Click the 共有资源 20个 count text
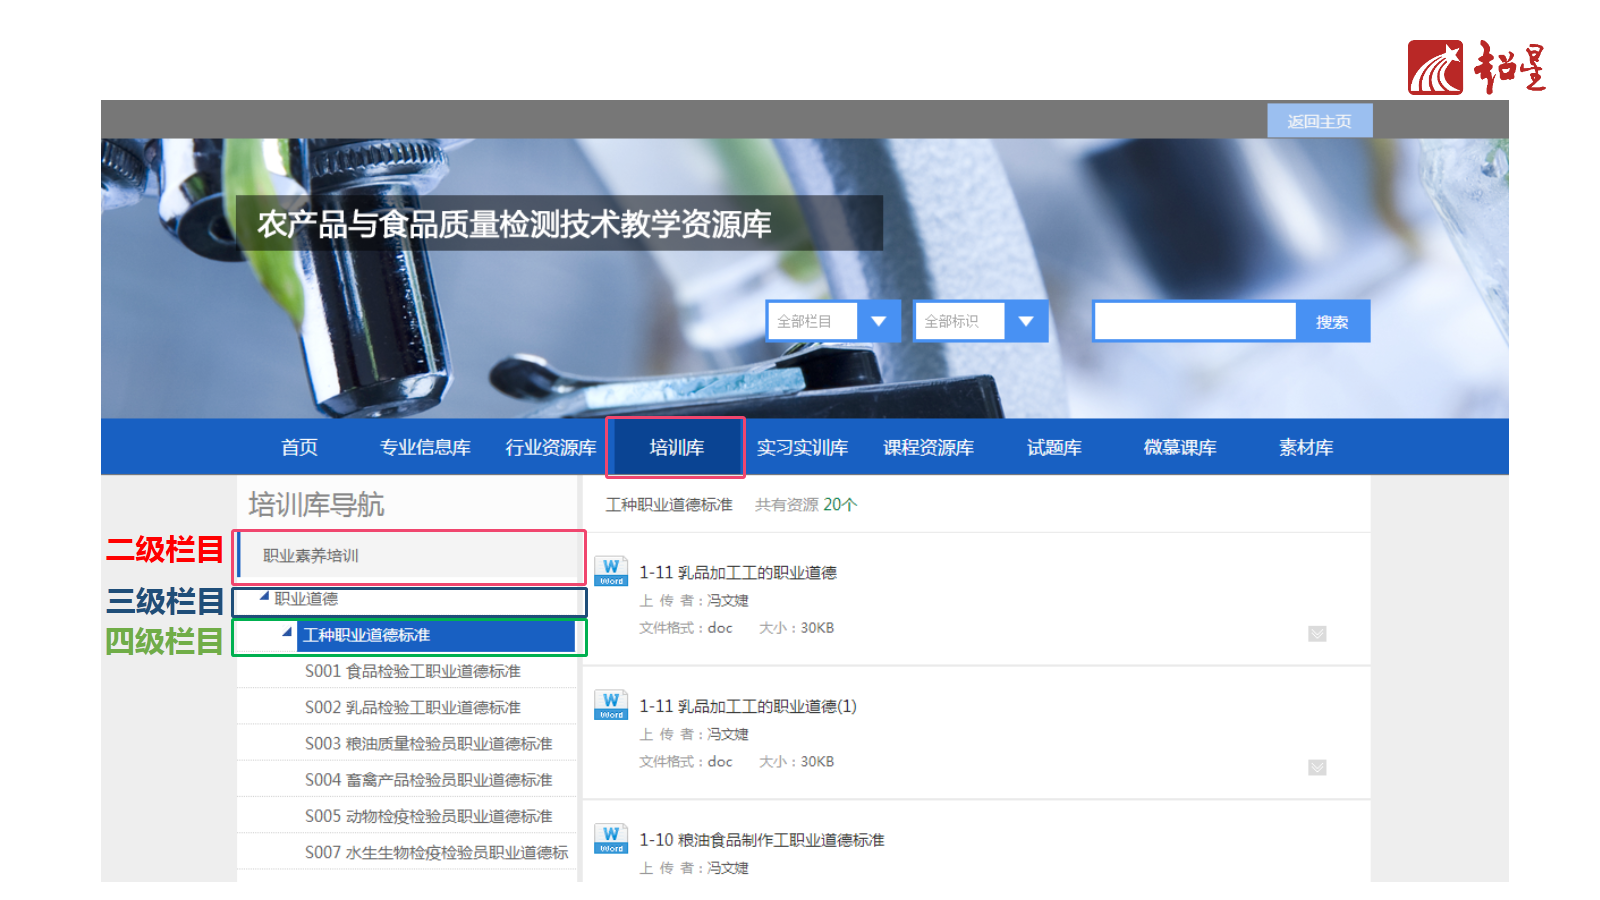The image size is (1600, 900). pos(806,505)
